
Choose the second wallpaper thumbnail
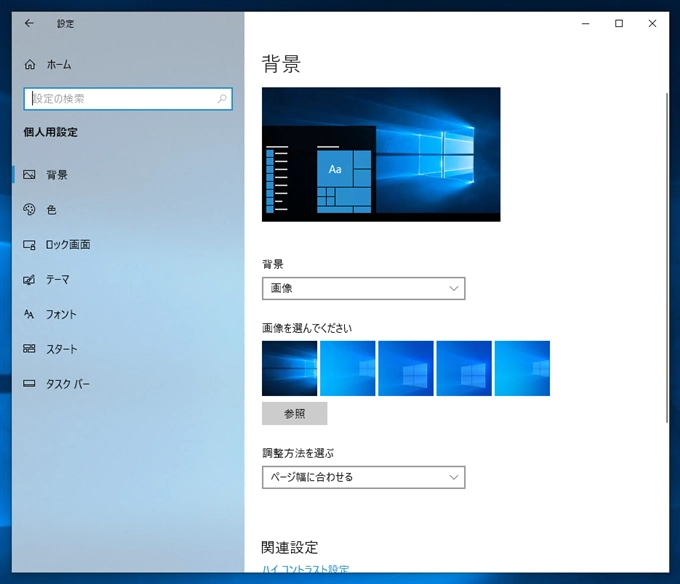click(x=347, y=368)
